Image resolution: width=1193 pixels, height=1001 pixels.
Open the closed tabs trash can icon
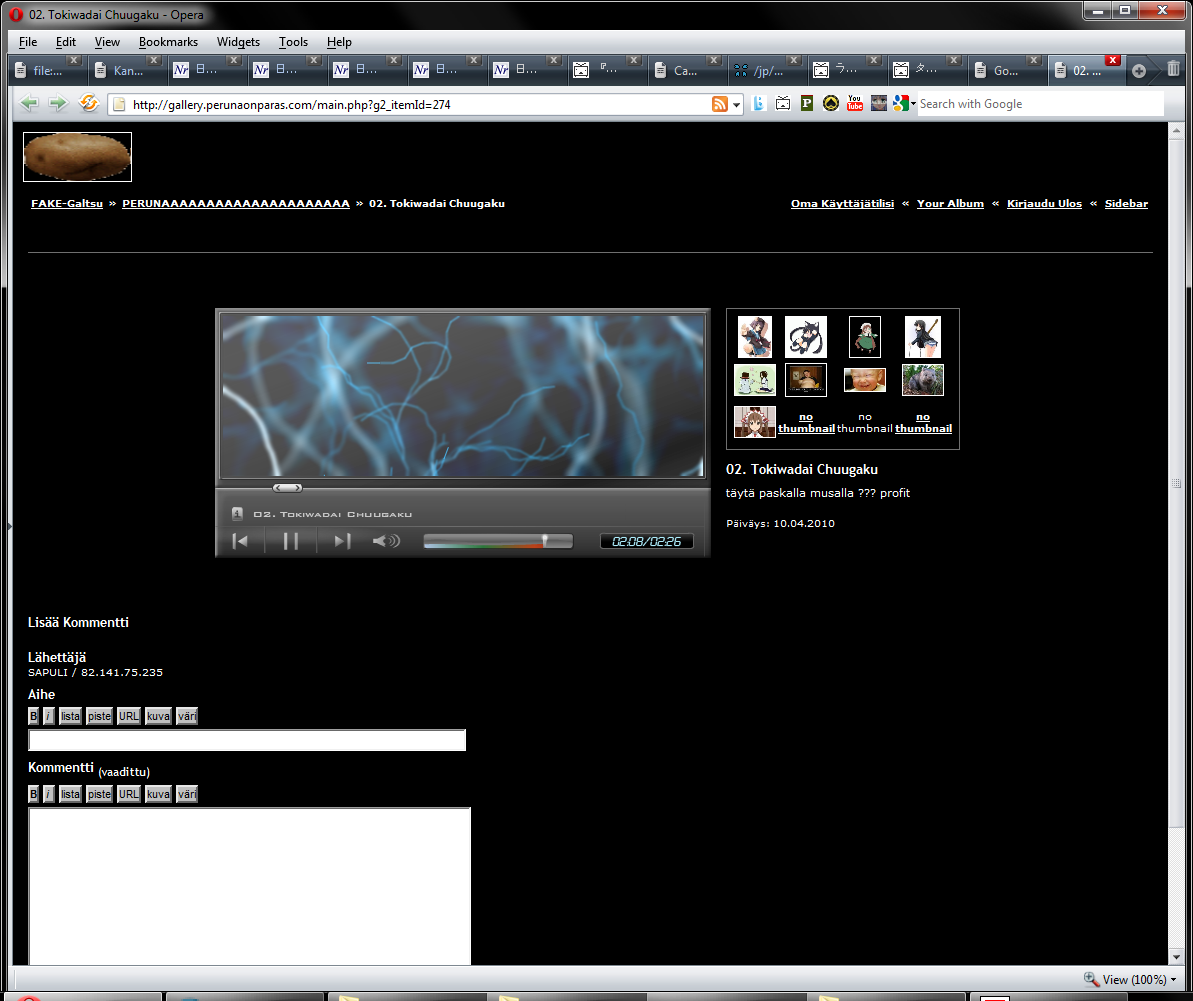(1173, 70)
